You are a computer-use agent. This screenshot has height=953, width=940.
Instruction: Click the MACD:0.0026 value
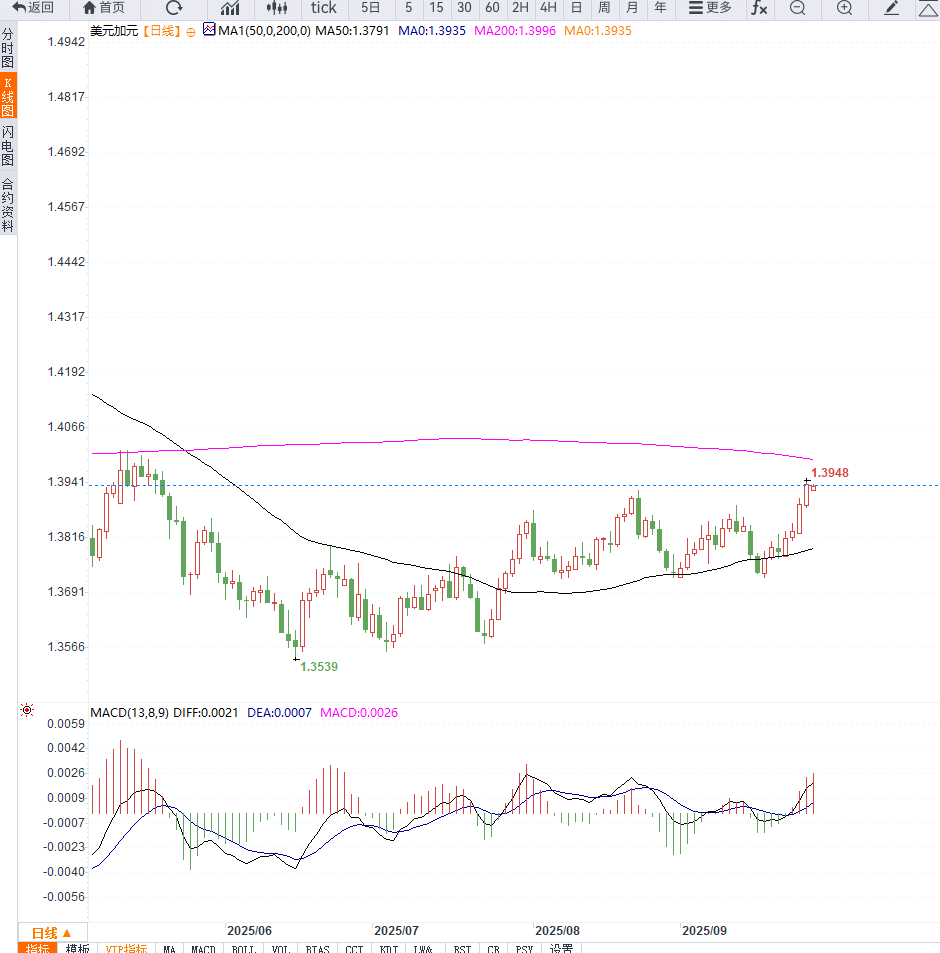tap(359, 712)
